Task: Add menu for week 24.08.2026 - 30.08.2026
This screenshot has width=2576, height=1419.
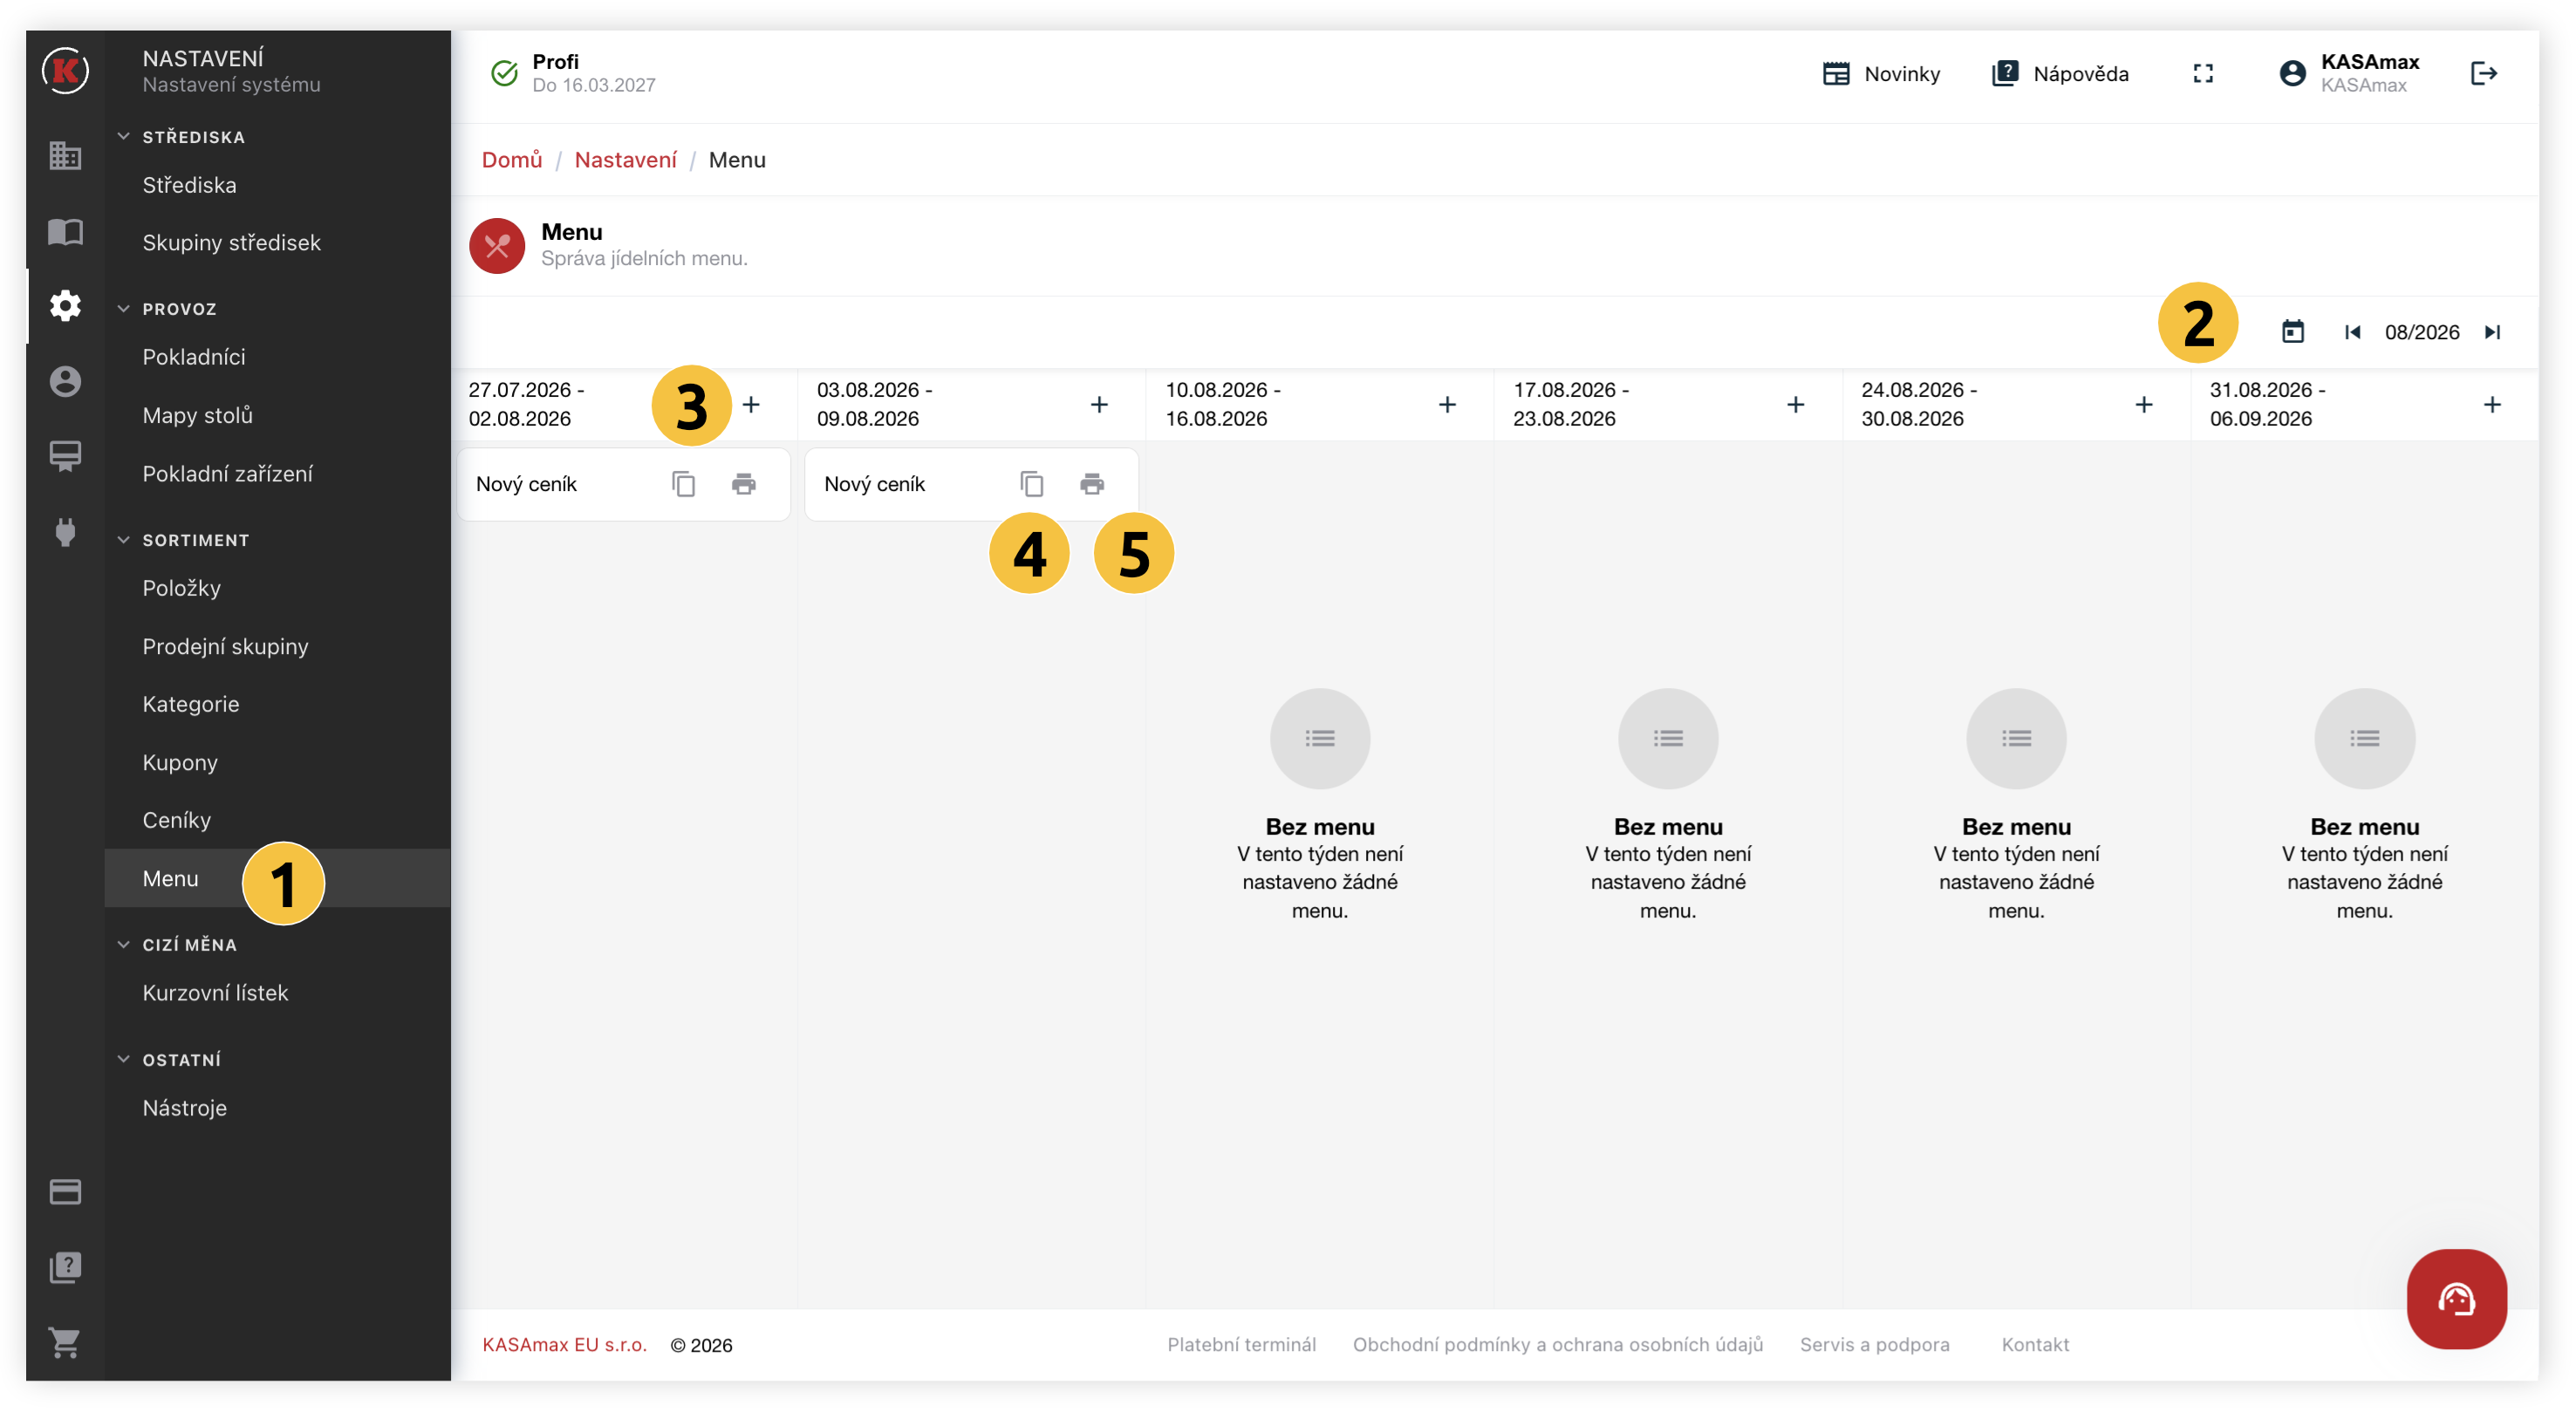Action: [x=2144, y=404]
